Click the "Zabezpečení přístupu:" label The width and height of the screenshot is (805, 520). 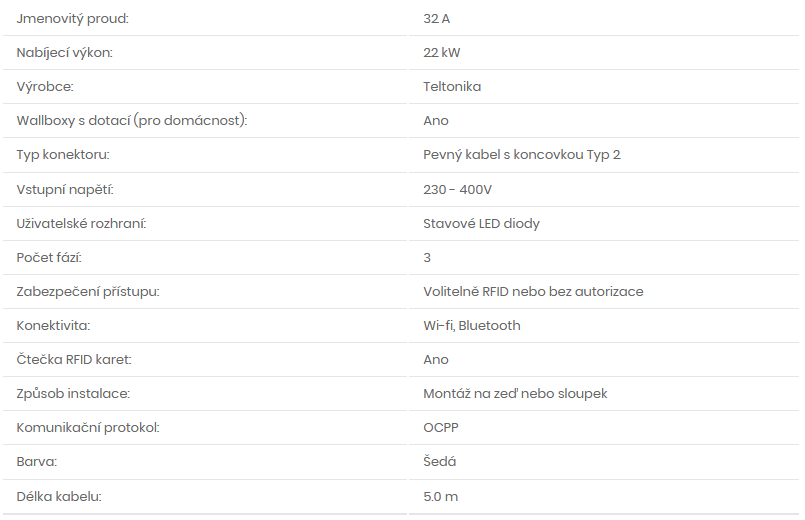point(88,292)
